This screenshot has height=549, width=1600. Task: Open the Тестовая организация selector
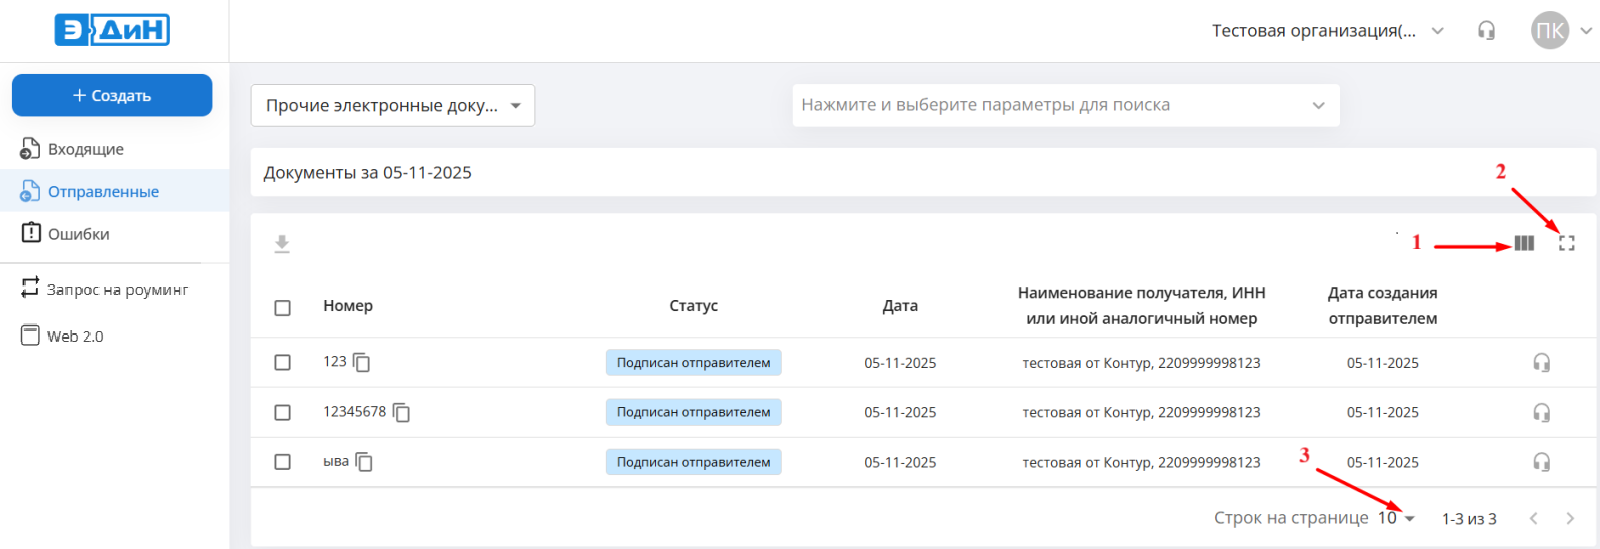click(1327, 31)
